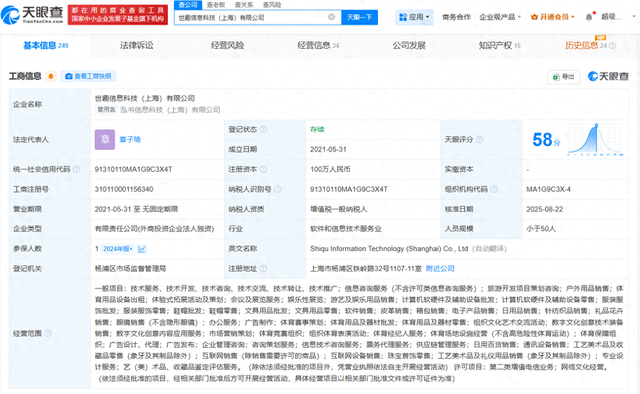This screenshot has height=394, width=640.
Task: Select the 查公司 search tab
Action: (188, 4)
